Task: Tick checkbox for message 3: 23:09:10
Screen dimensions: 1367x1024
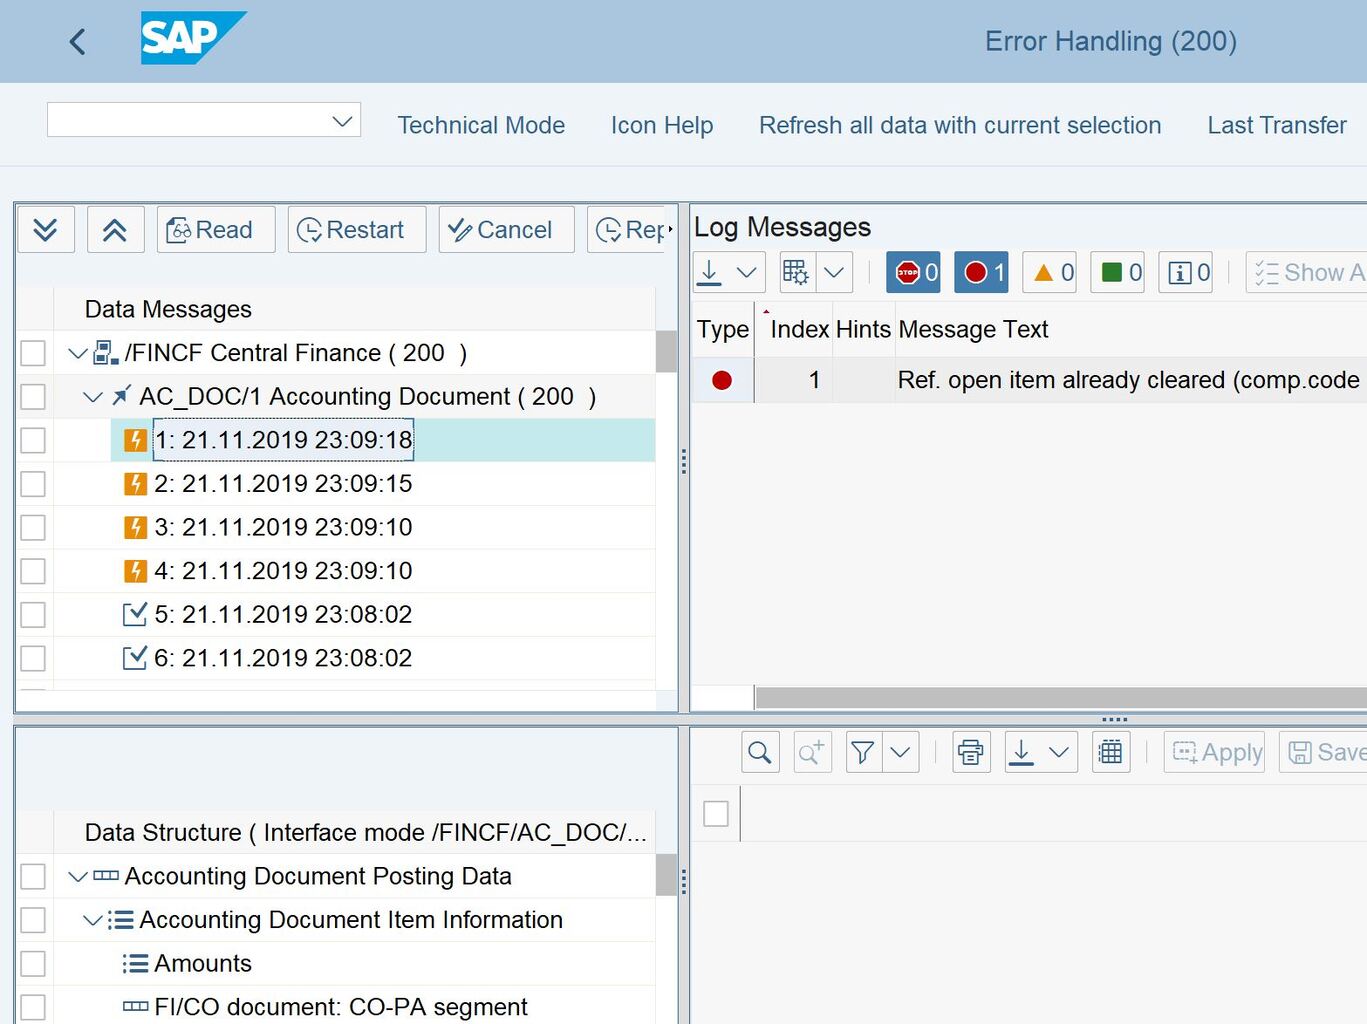Action: 33,528
